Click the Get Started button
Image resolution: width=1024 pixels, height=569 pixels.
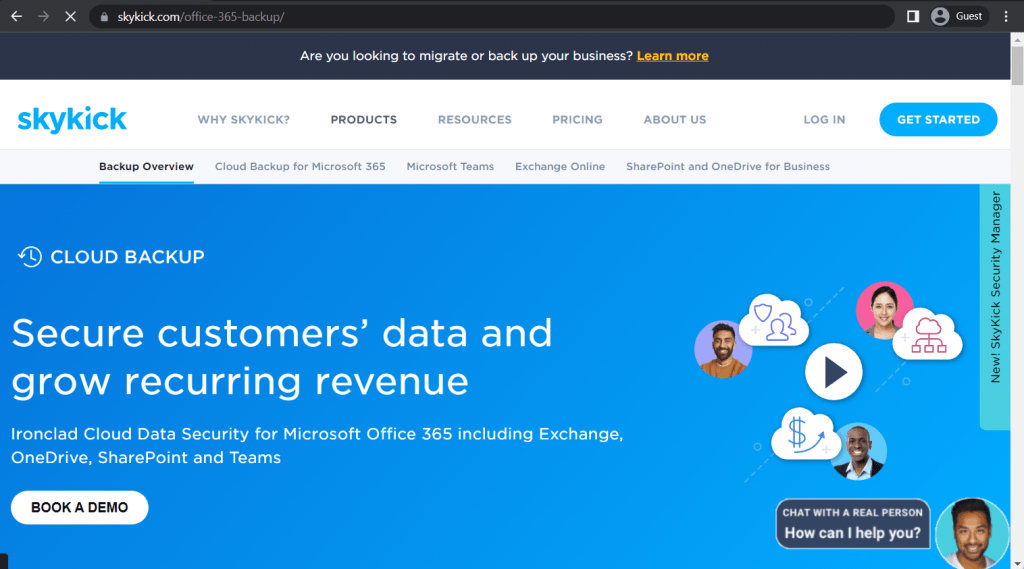click(938, 120)
